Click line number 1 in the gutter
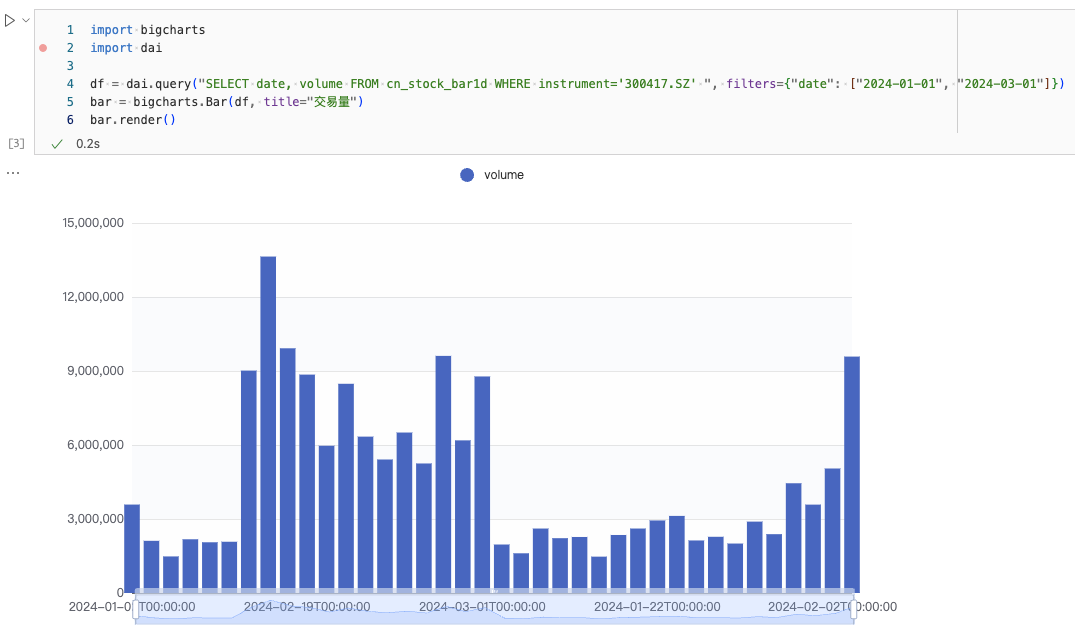1075x637 pixels. pyautogui.click(x=70, y=30)
